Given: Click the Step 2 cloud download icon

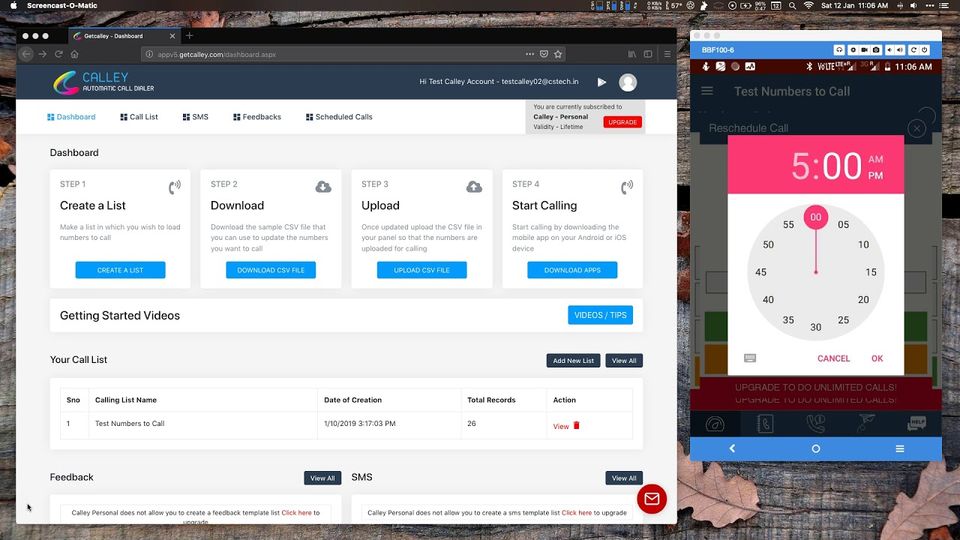Looking at the screenshot, I should [323, 187].
